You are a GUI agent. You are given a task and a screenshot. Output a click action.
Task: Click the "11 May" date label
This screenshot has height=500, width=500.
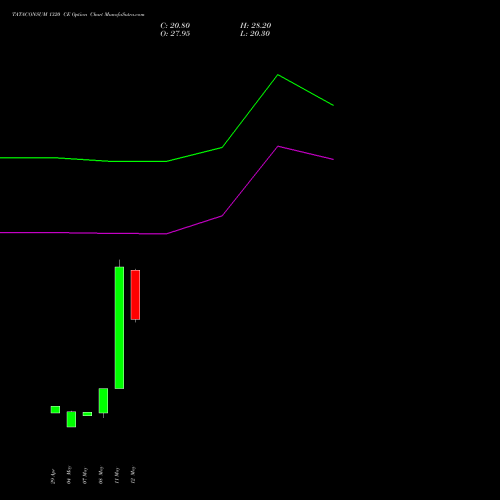coord(117,475)
